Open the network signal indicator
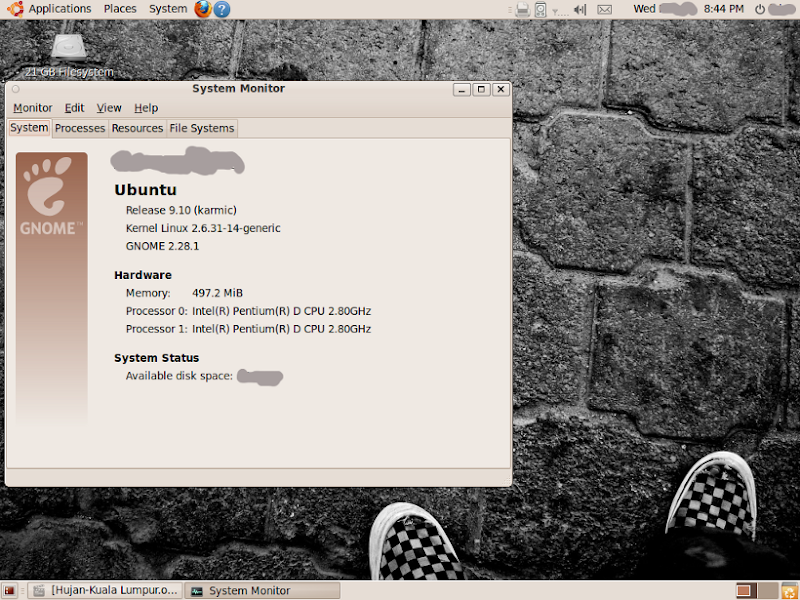The height and width of the screenshot is (600, 800). coord(559,10)
